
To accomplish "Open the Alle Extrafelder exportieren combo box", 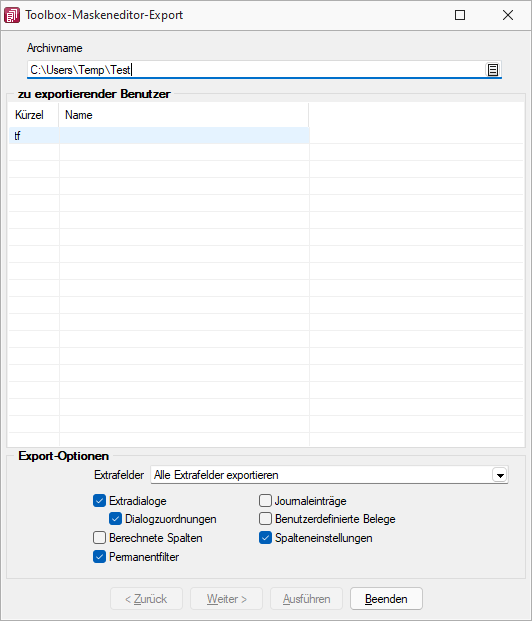I will coord(329,475).
